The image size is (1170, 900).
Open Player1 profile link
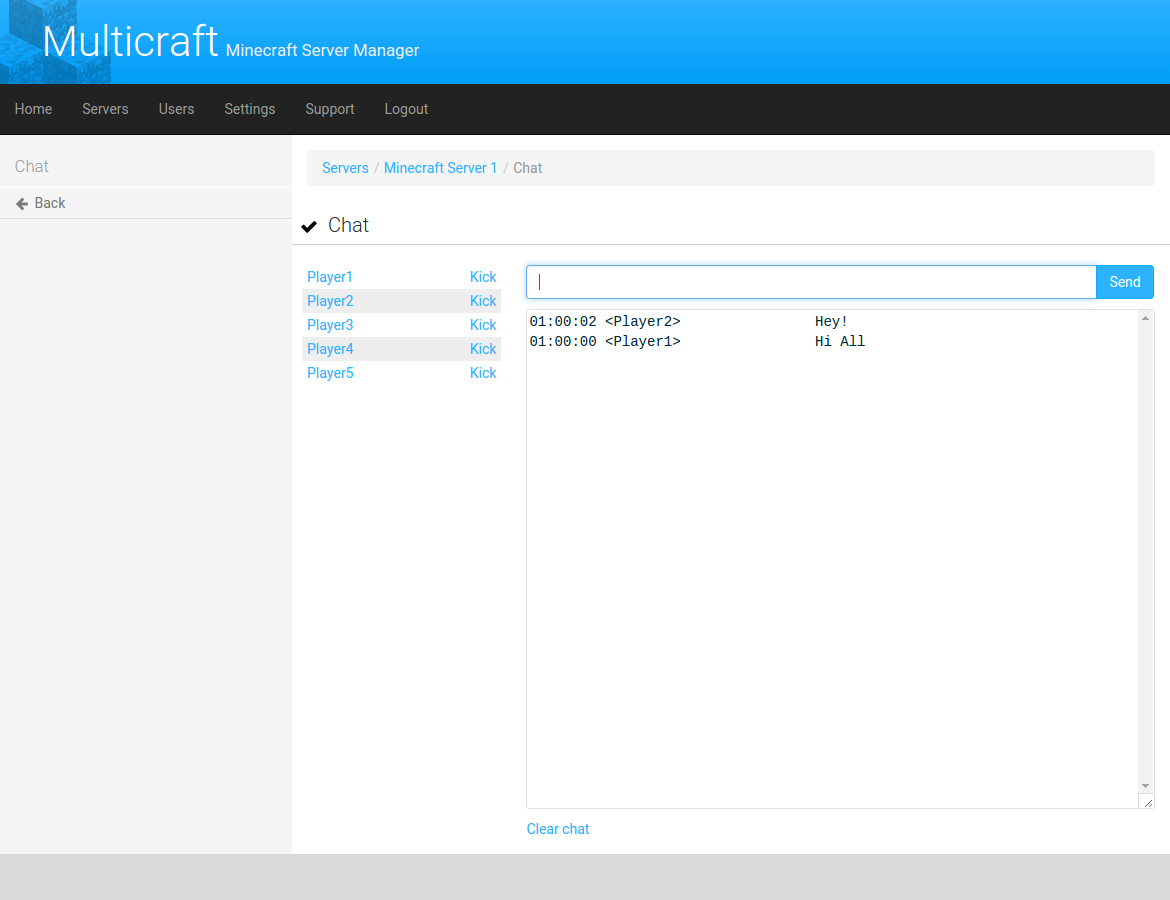[x=330, y=277]
